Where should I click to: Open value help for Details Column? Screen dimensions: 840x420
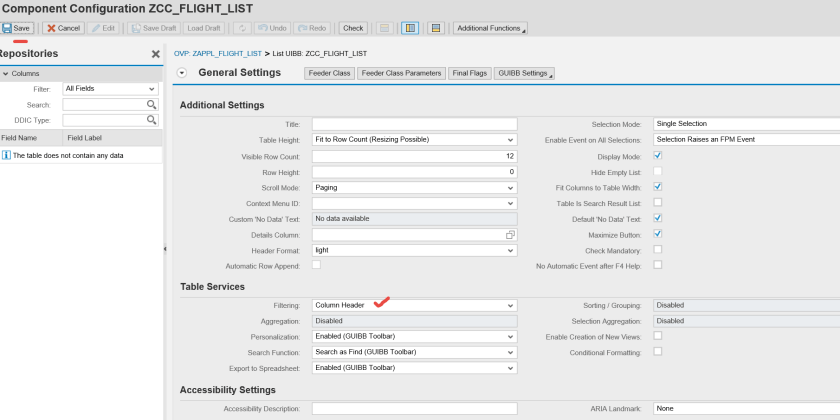tap(510, 234)
